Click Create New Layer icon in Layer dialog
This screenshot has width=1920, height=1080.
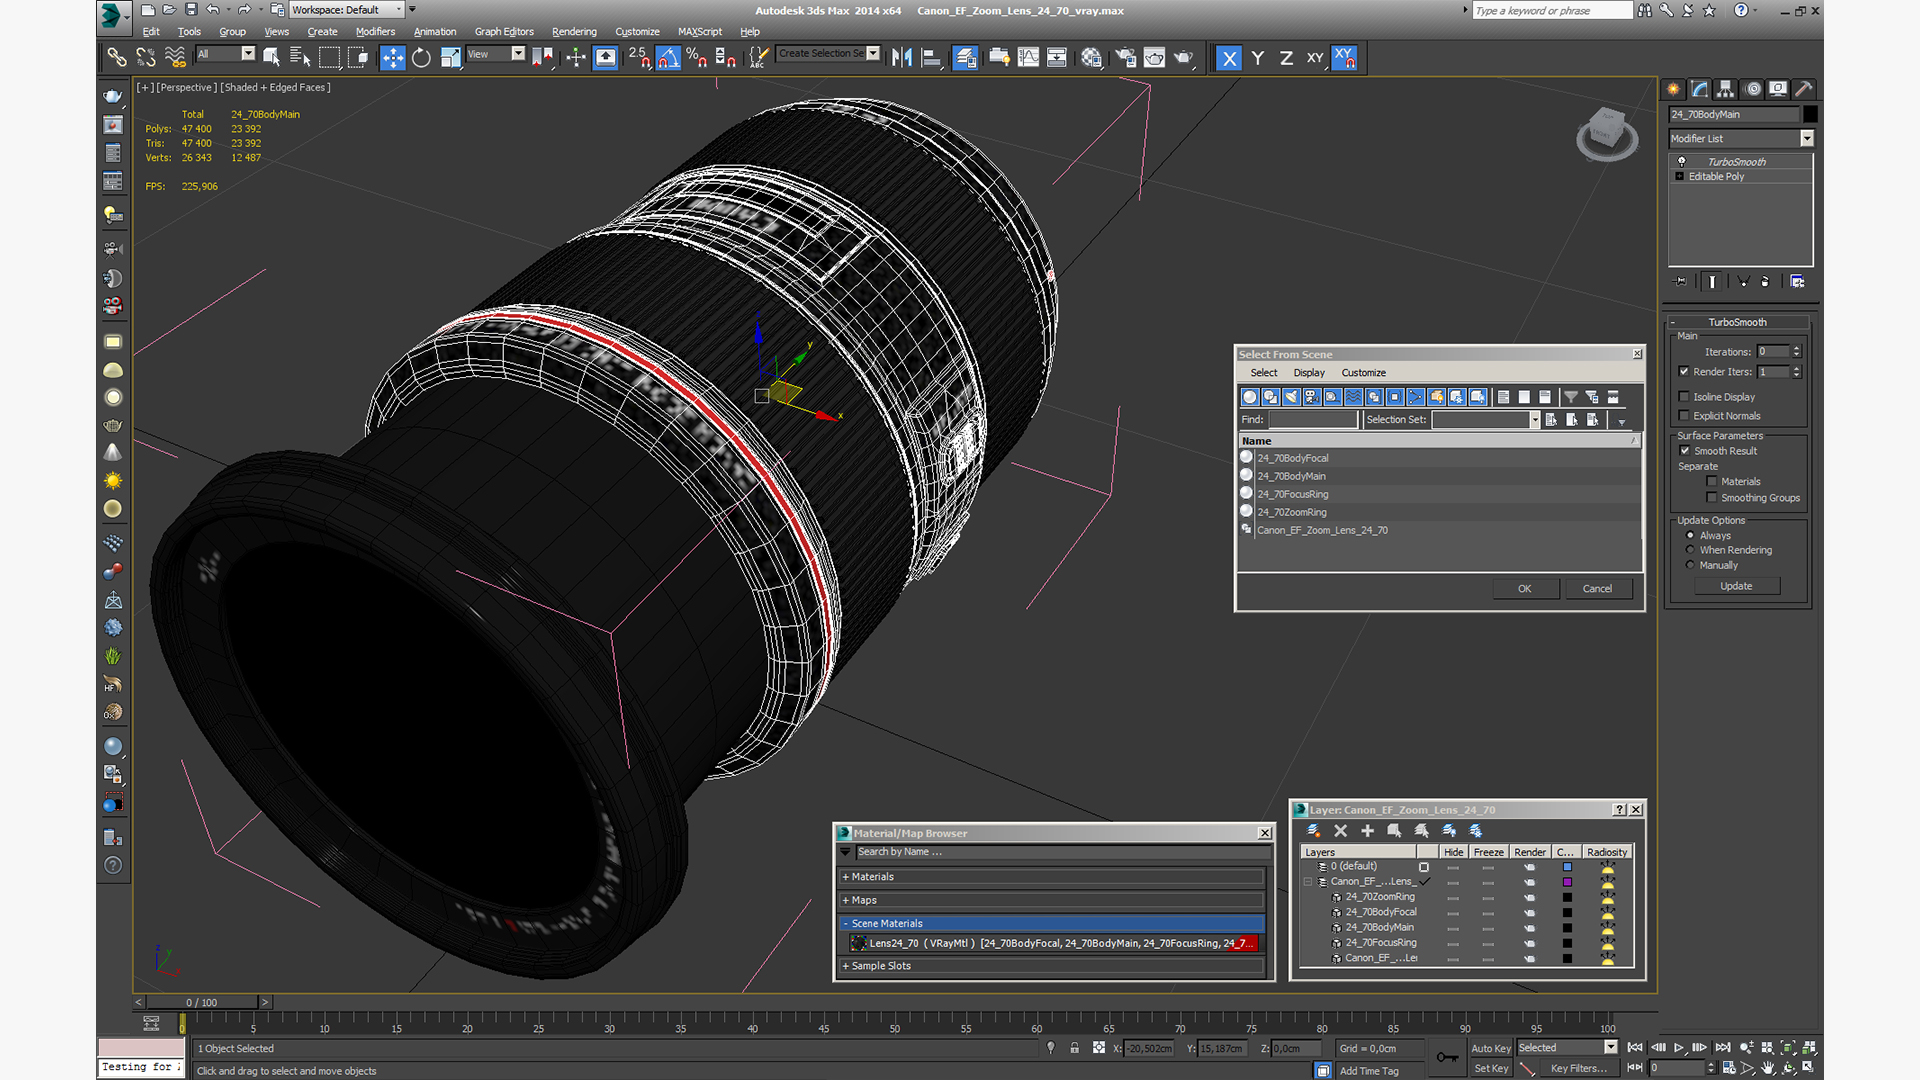(x=1313, y=831)
